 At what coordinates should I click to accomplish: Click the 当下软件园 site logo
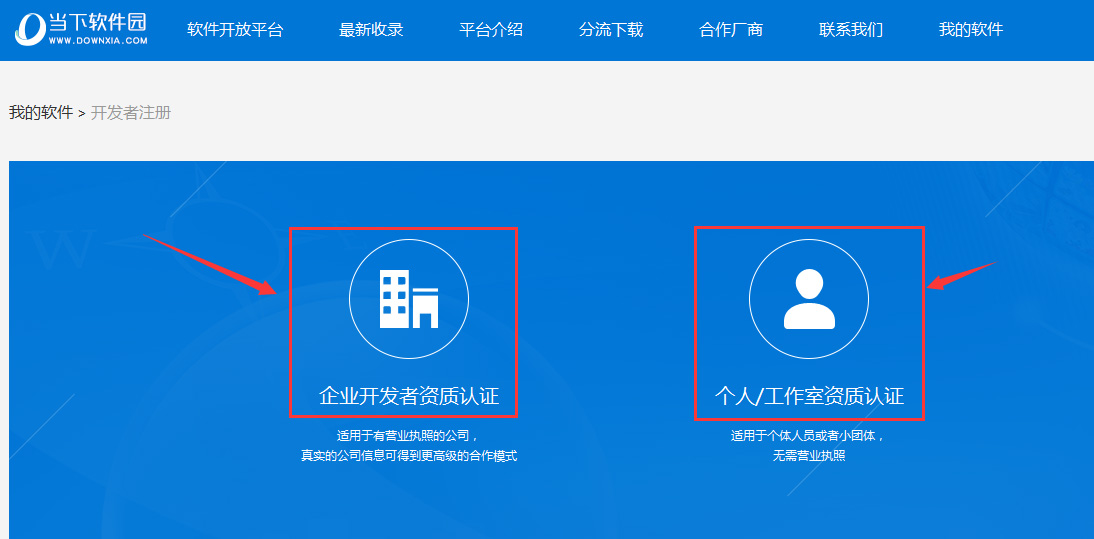tap(81, 29)
